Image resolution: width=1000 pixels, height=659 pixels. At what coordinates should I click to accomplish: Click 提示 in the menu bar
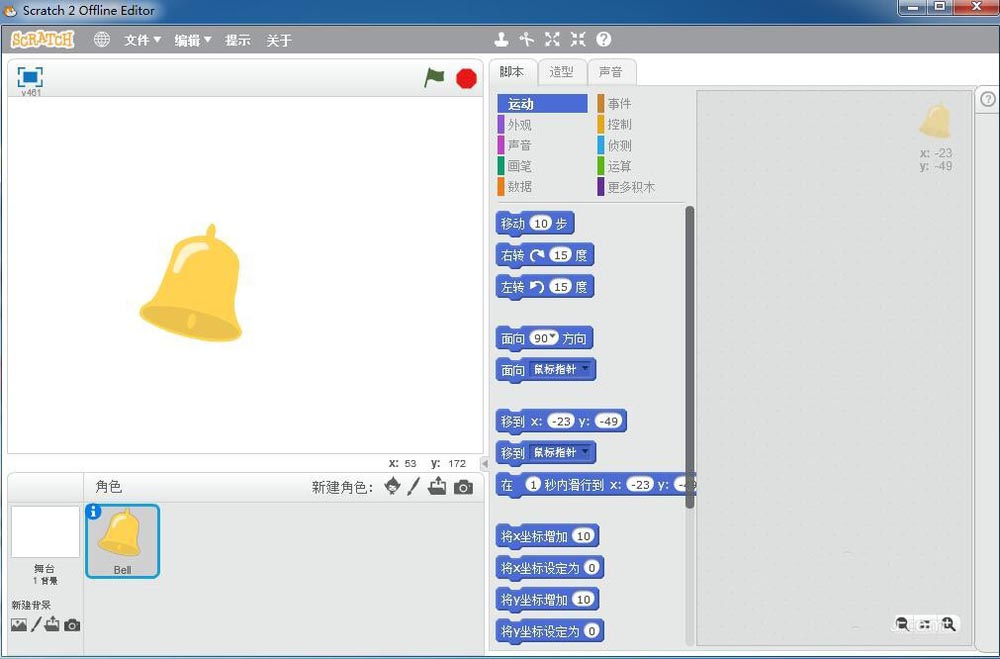pyautogui.click(x=238, y=39)
